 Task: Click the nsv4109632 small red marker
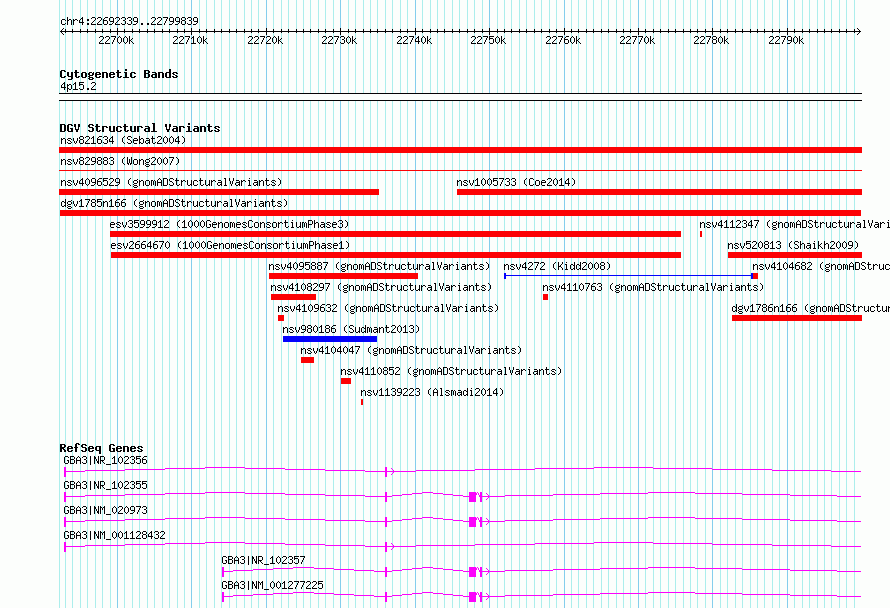coord(280,318)
